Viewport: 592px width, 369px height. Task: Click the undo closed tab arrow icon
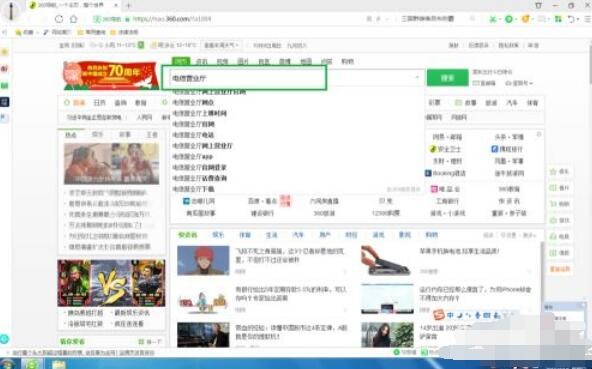tap(572, 19)
